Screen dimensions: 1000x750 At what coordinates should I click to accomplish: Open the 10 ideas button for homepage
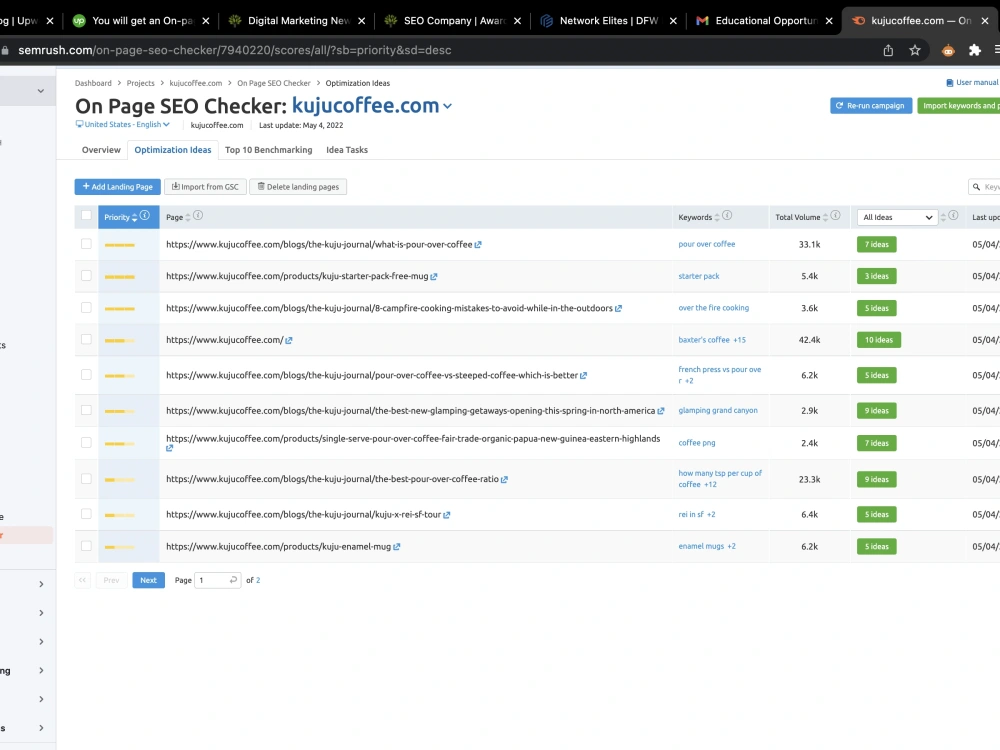point(878,340)
